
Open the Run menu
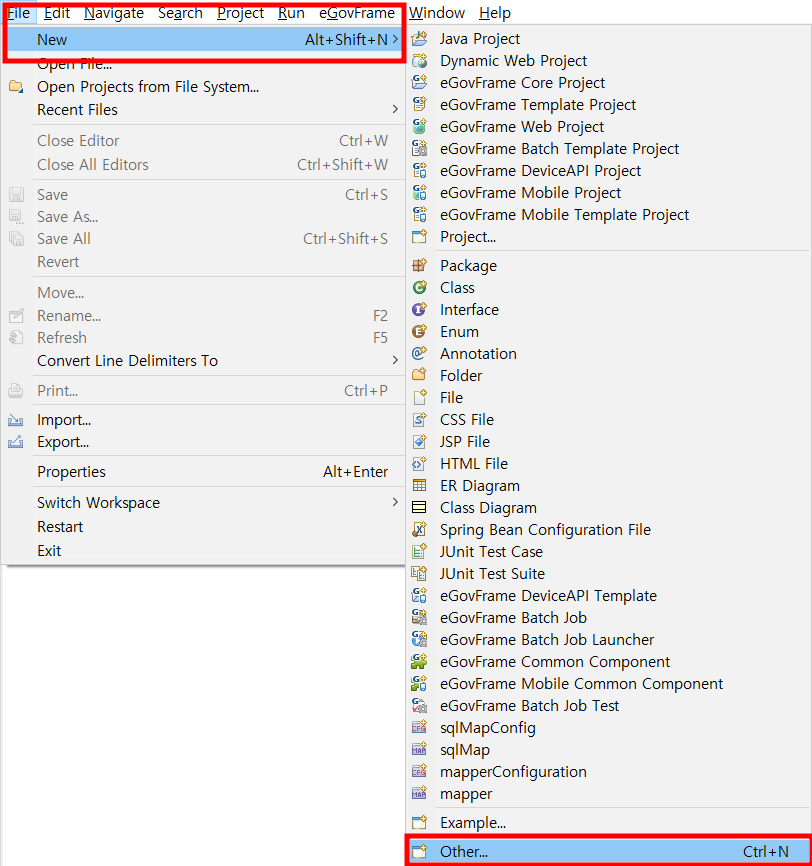pos(291,13)
